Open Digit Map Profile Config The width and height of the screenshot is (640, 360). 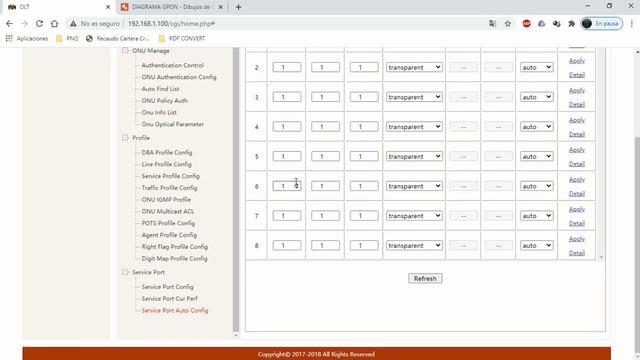pyautogui.click(x=174, y=259)
